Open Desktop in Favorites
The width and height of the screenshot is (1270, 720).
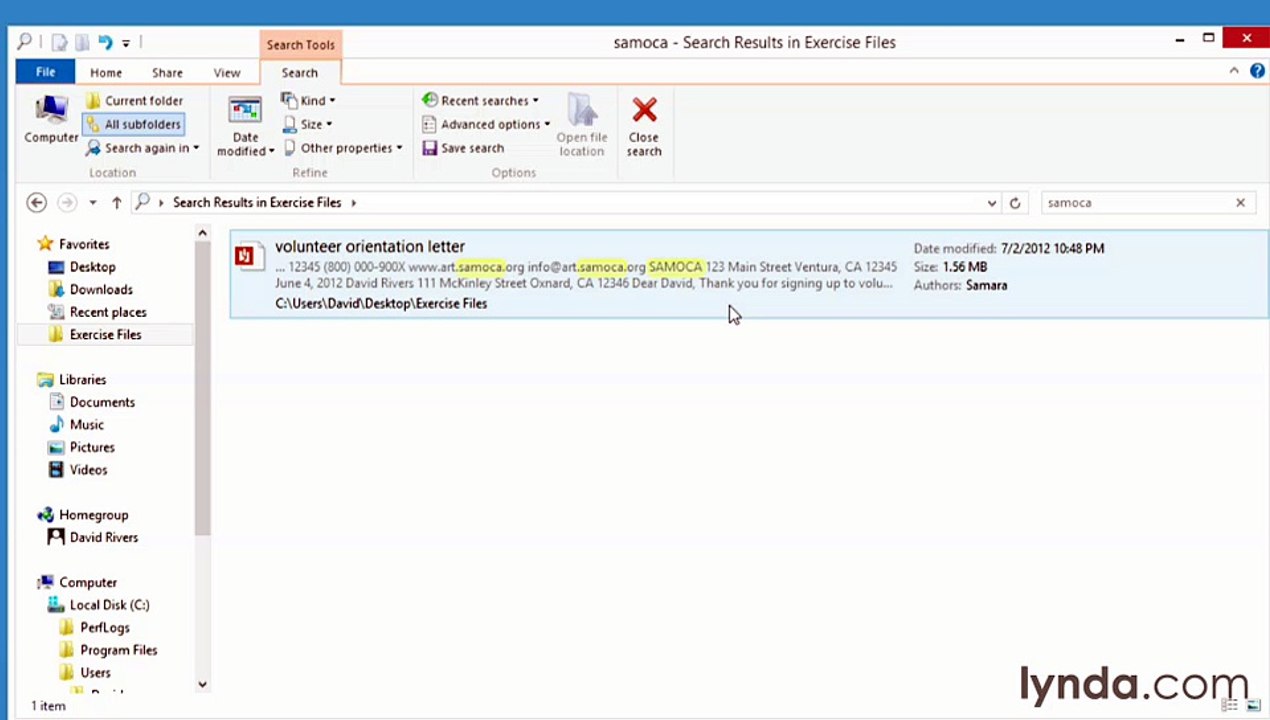pos(92,267)
